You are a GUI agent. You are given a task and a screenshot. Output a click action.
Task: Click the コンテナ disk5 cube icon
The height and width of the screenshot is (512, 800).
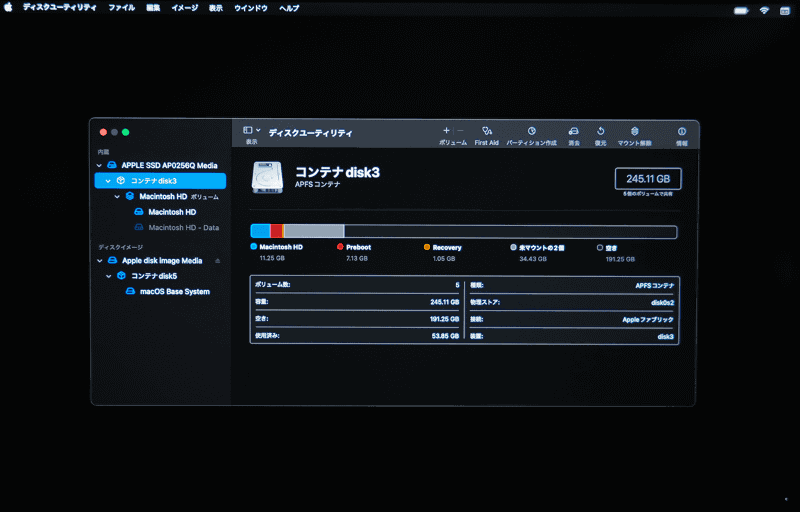pos(121,275)
